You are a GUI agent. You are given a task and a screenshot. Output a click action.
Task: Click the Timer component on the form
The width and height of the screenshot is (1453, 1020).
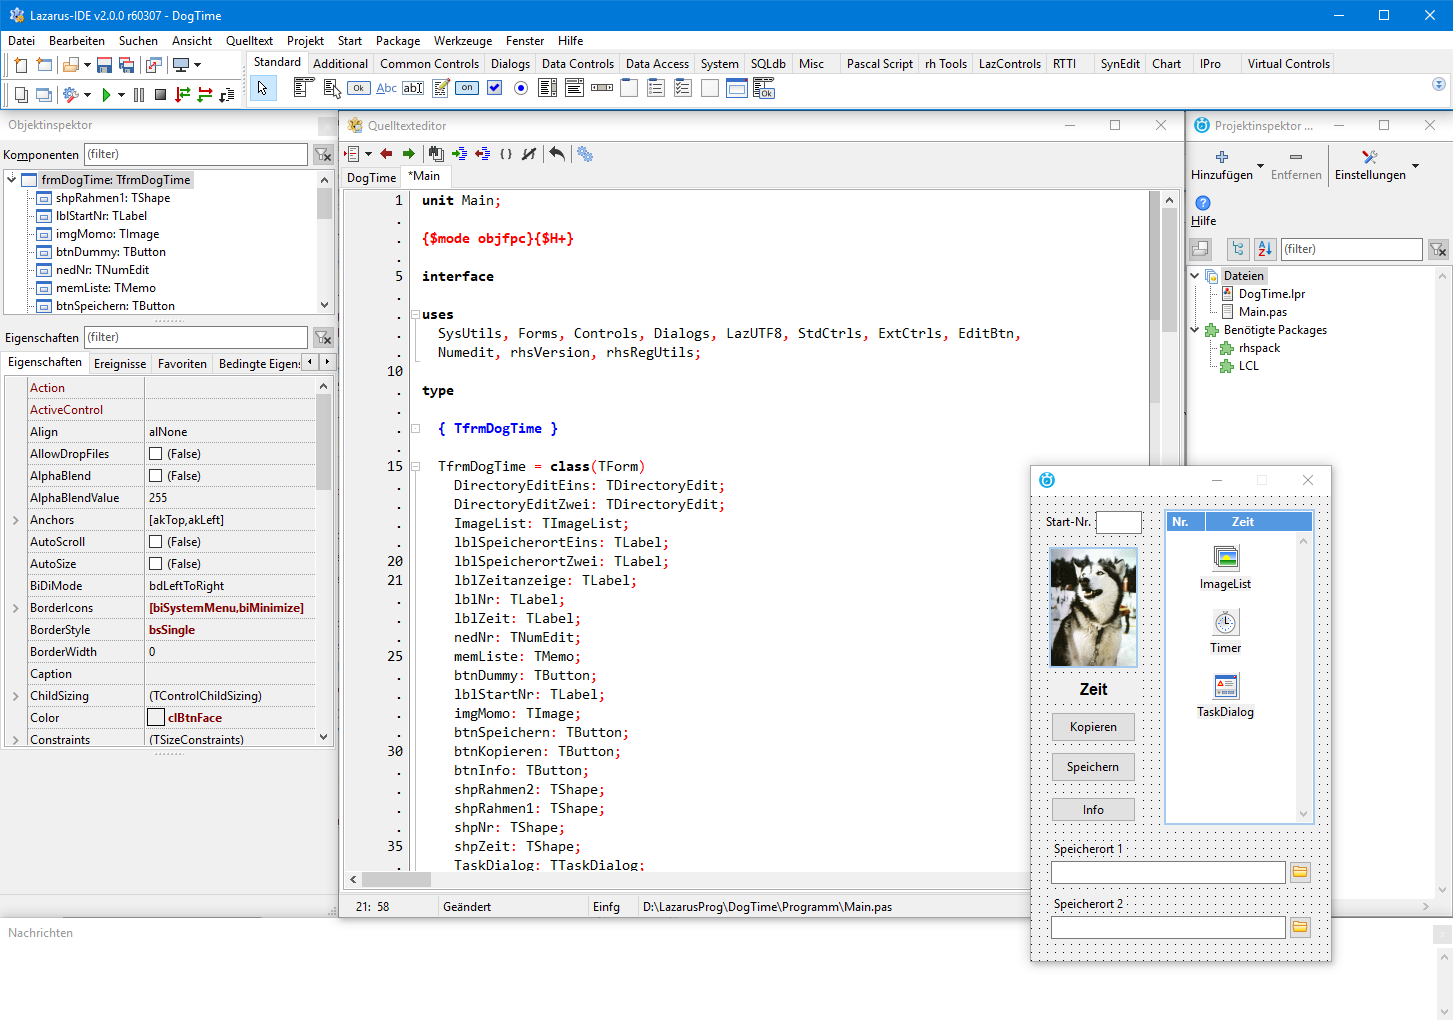(1225, 623)
